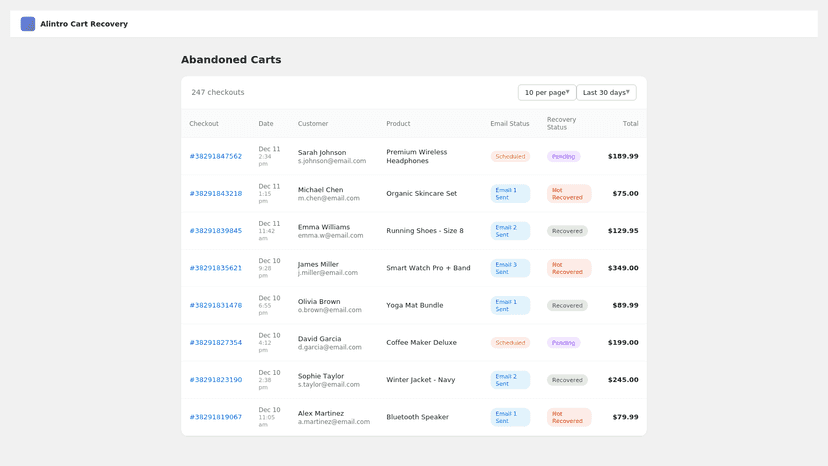Open checkout #38291831478
Viewport: 828px width, 466px height.
point(215,305)
